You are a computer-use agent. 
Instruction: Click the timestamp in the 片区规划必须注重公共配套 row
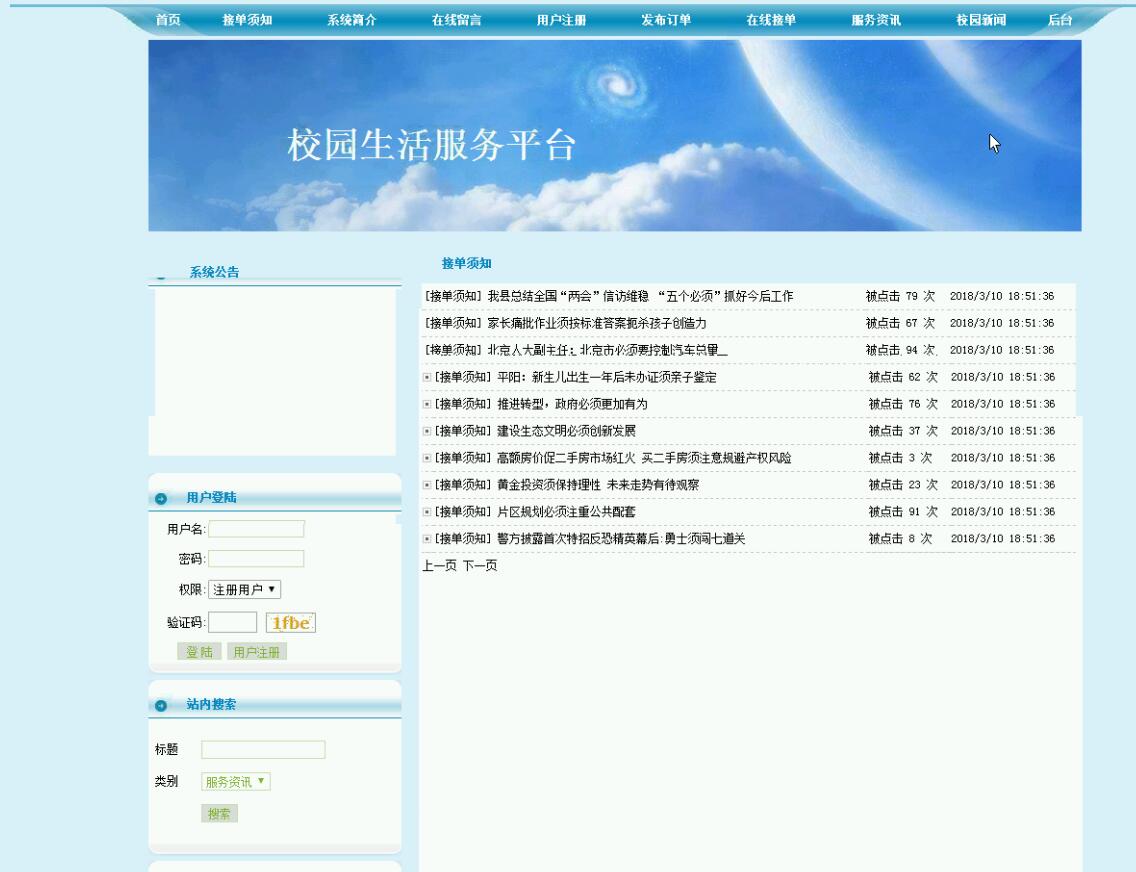(x=1003, y=512)
